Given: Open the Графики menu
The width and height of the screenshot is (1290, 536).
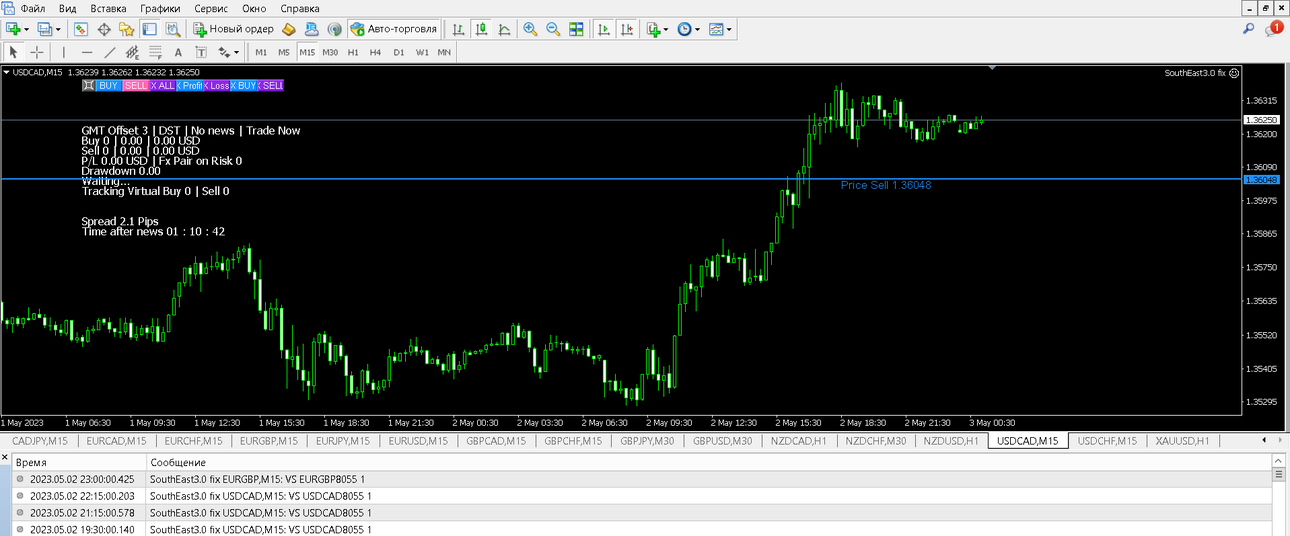Looking at the screenshot, I should (160, 8).
